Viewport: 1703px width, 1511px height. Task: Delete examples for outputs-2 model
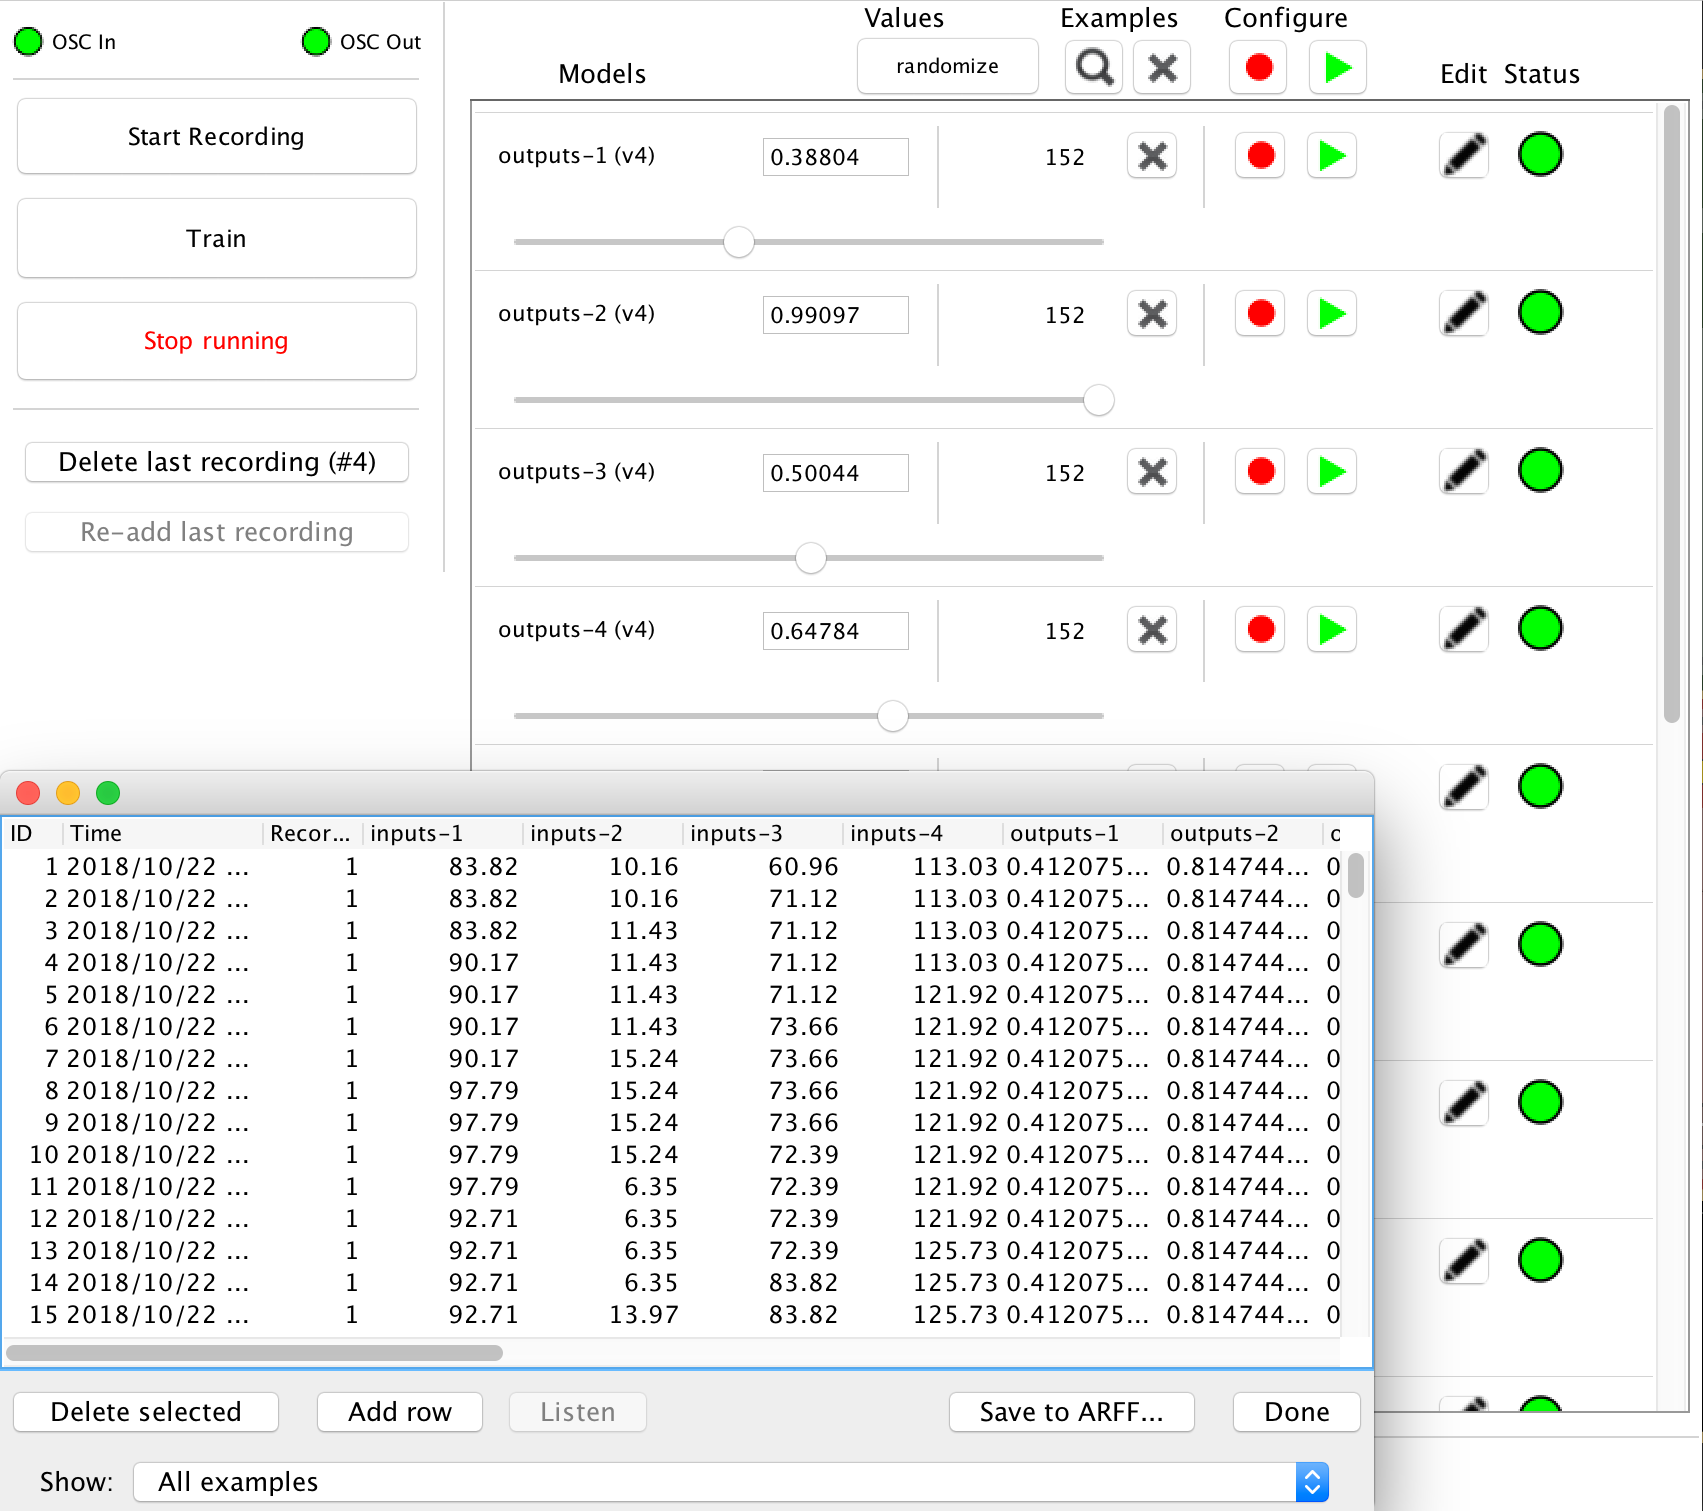click(x=1152, y=314)
